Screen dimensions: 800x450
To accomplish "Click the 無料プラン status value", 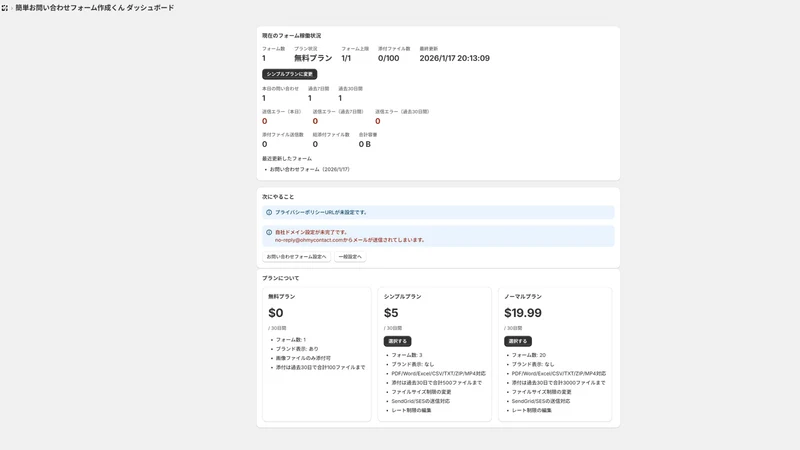I will tap(313, 58).
